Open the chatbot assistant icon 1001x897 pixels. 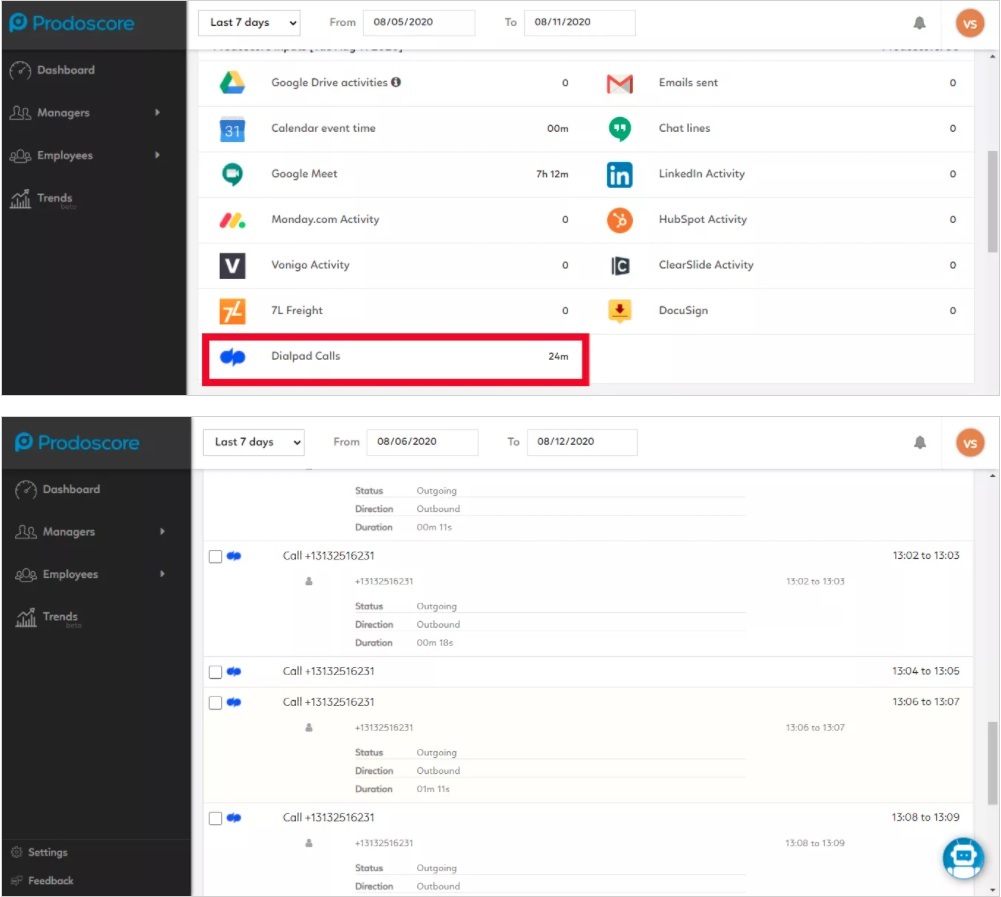point(963,857)
